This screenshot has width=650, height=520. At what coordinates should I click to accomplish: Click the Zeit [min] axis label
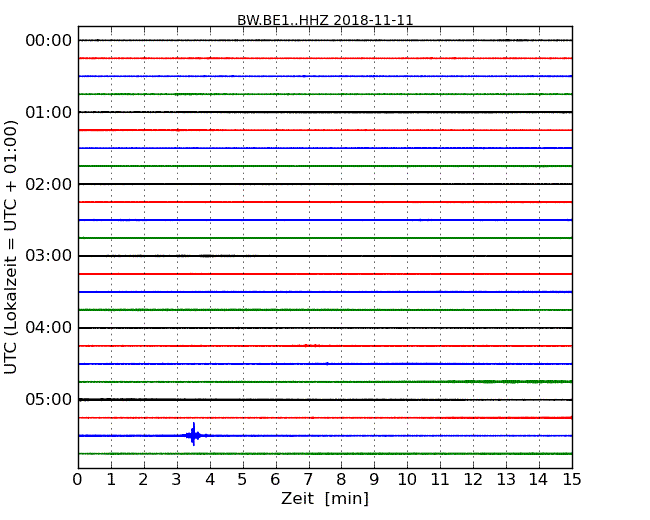coord(325,498)
